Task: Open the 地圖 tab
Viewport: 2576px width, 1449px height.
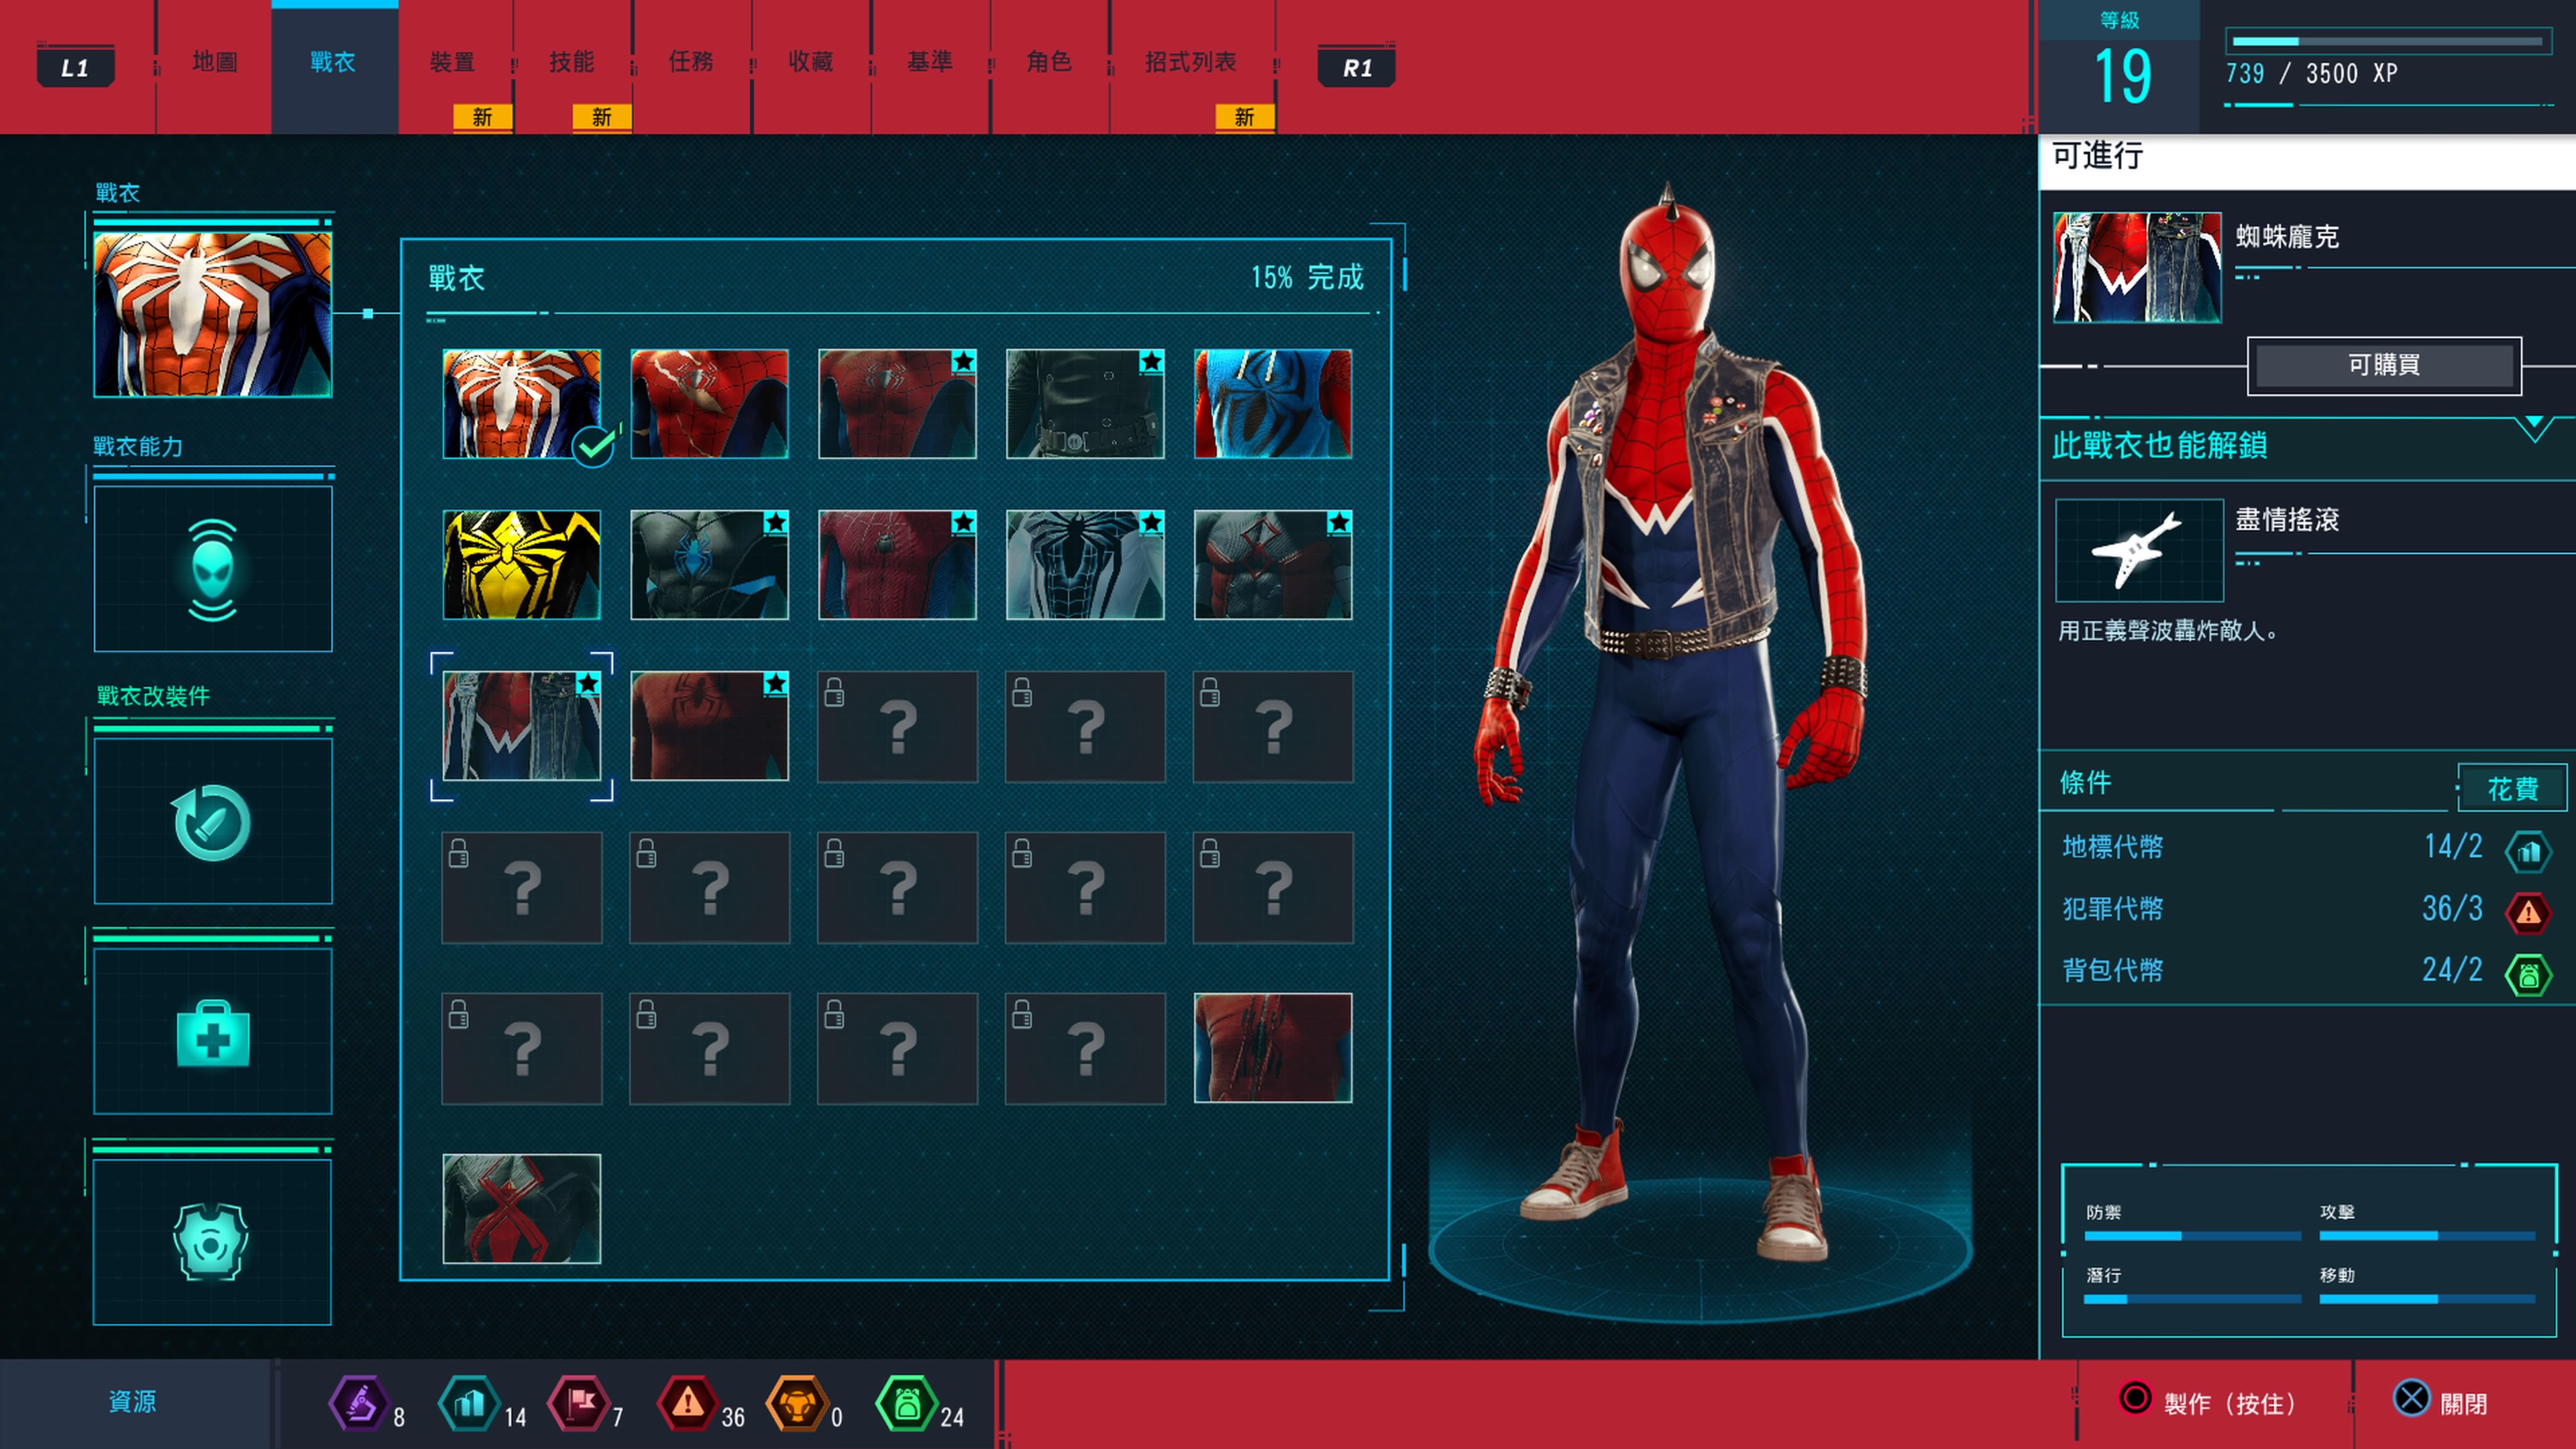Action: tap(214, 62)
